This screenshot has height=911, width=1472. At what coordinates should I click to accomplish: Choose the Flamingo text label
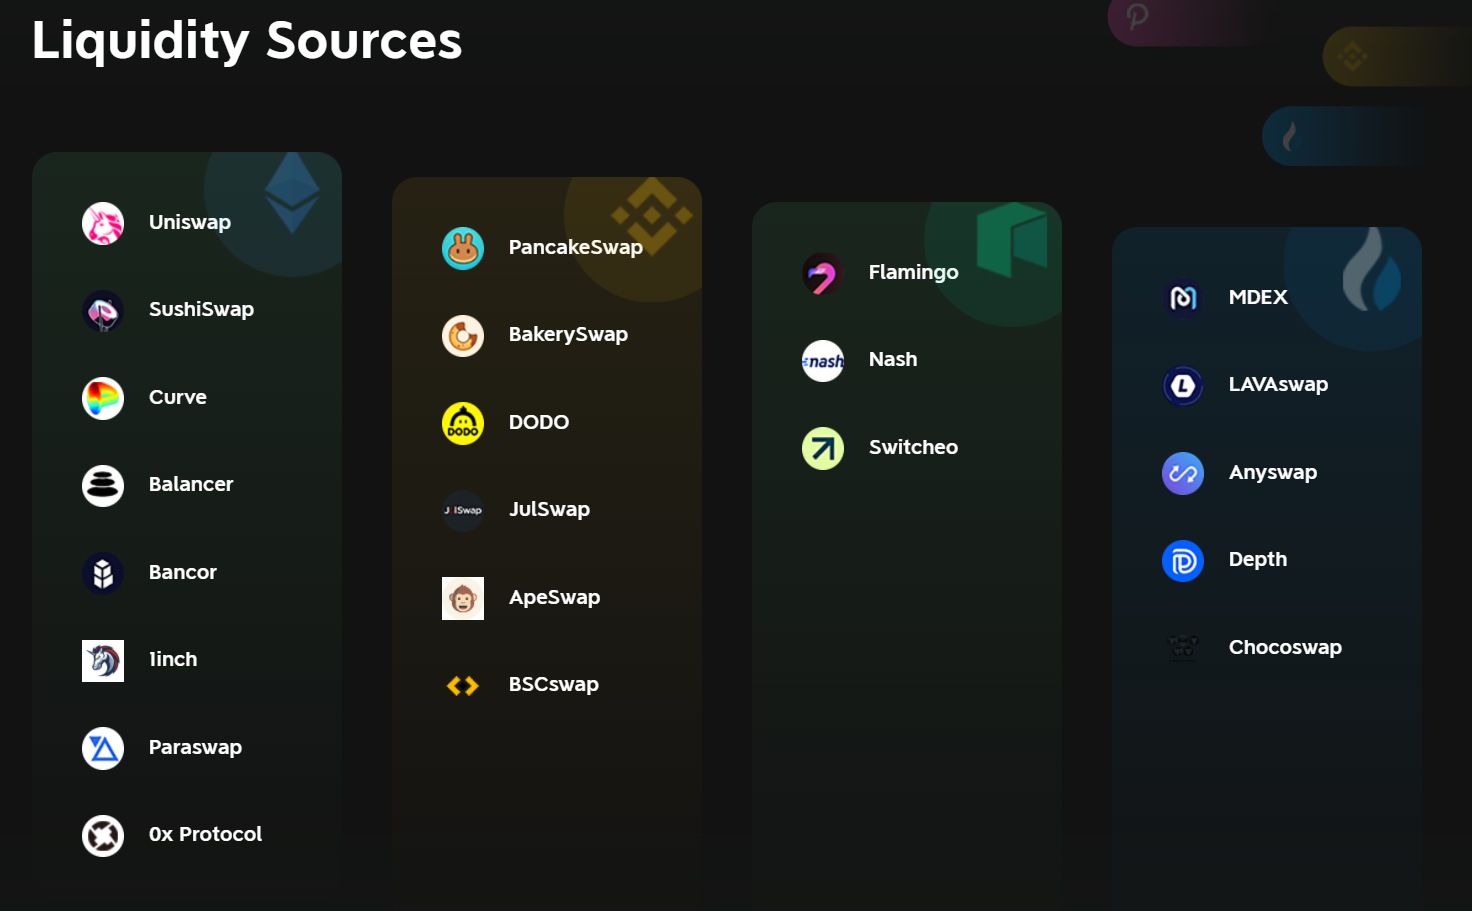[914, 272]
